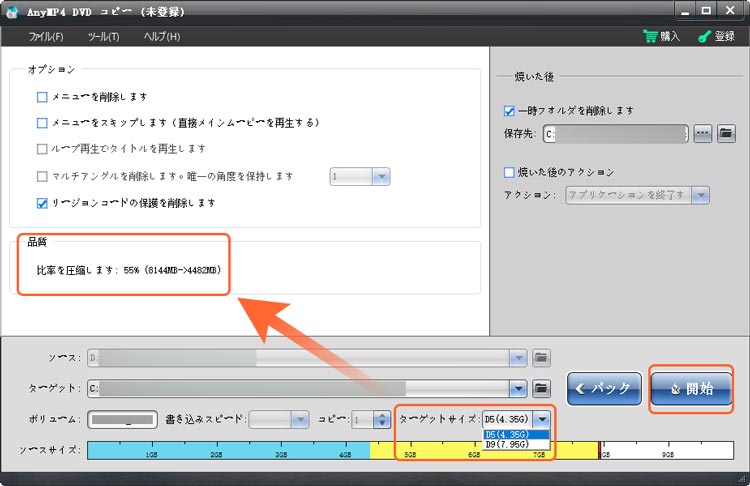Open the ツール(T) menu
750x486 pixels.
[103, 36]
